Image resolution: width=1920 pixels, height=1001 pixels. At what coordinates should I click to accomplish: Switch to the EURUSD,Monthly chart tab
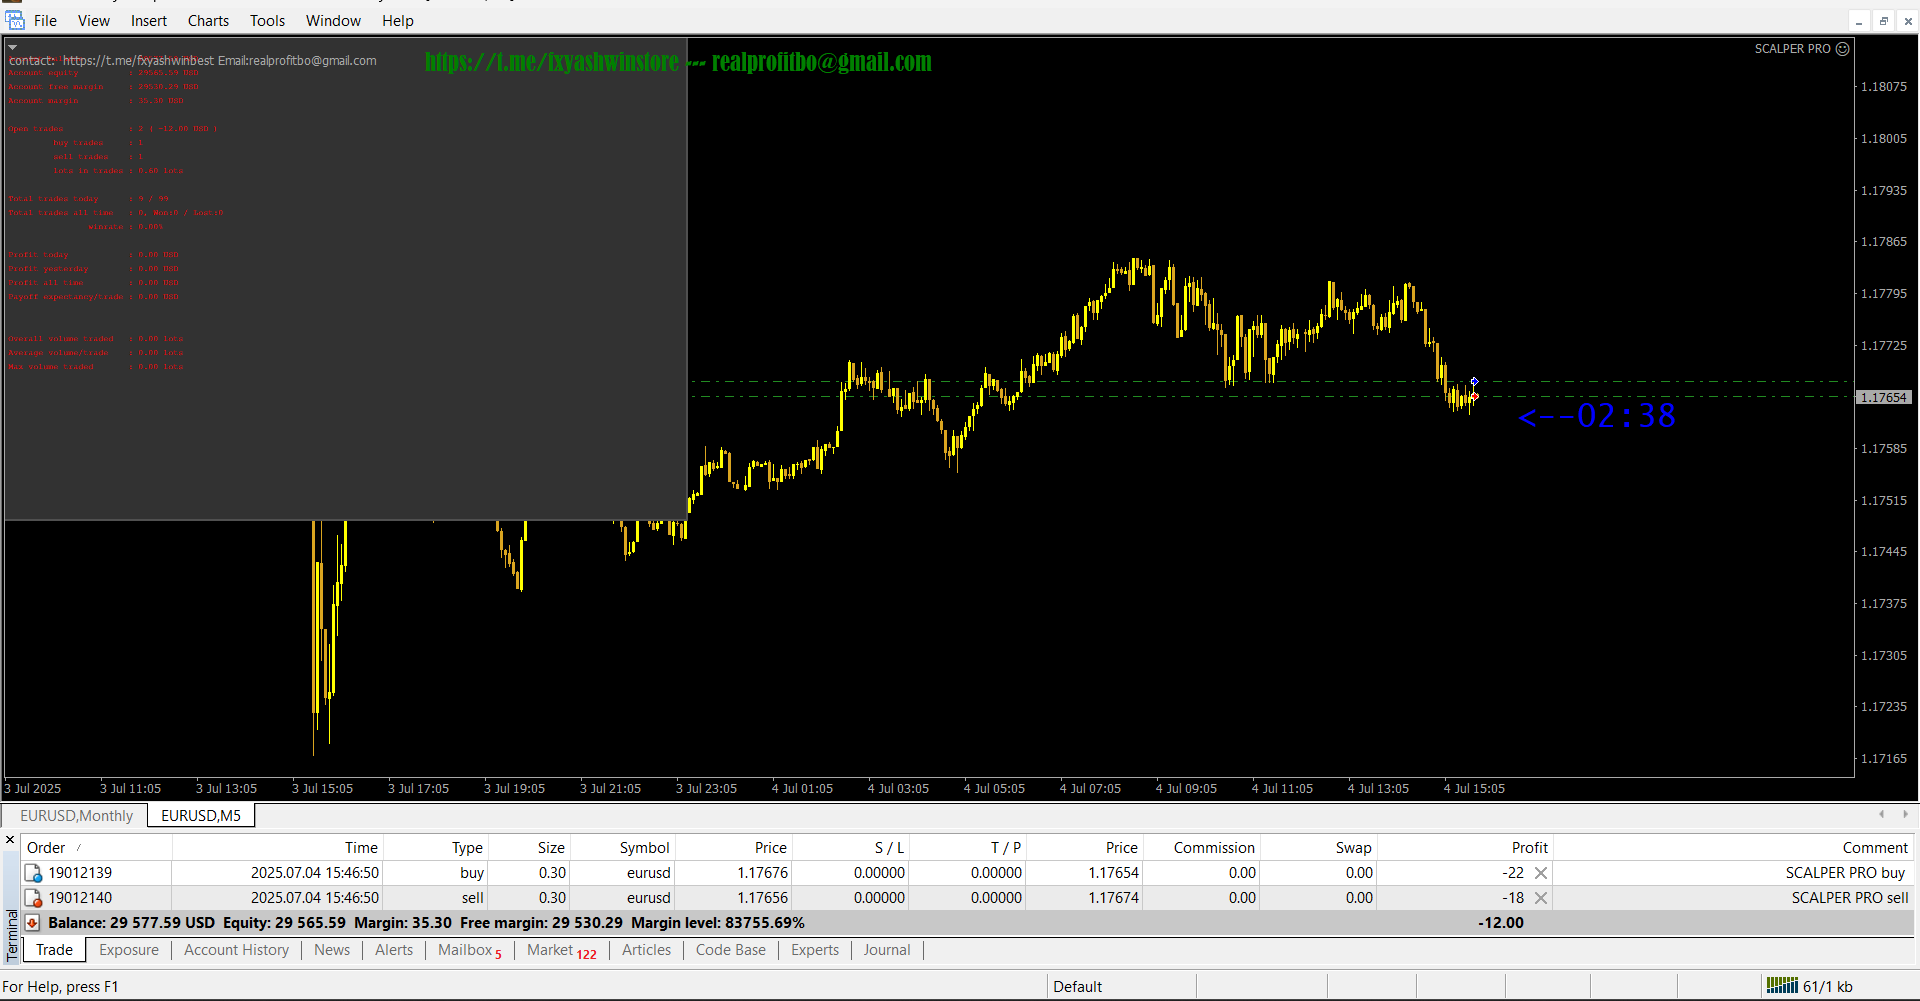(76, 816)
